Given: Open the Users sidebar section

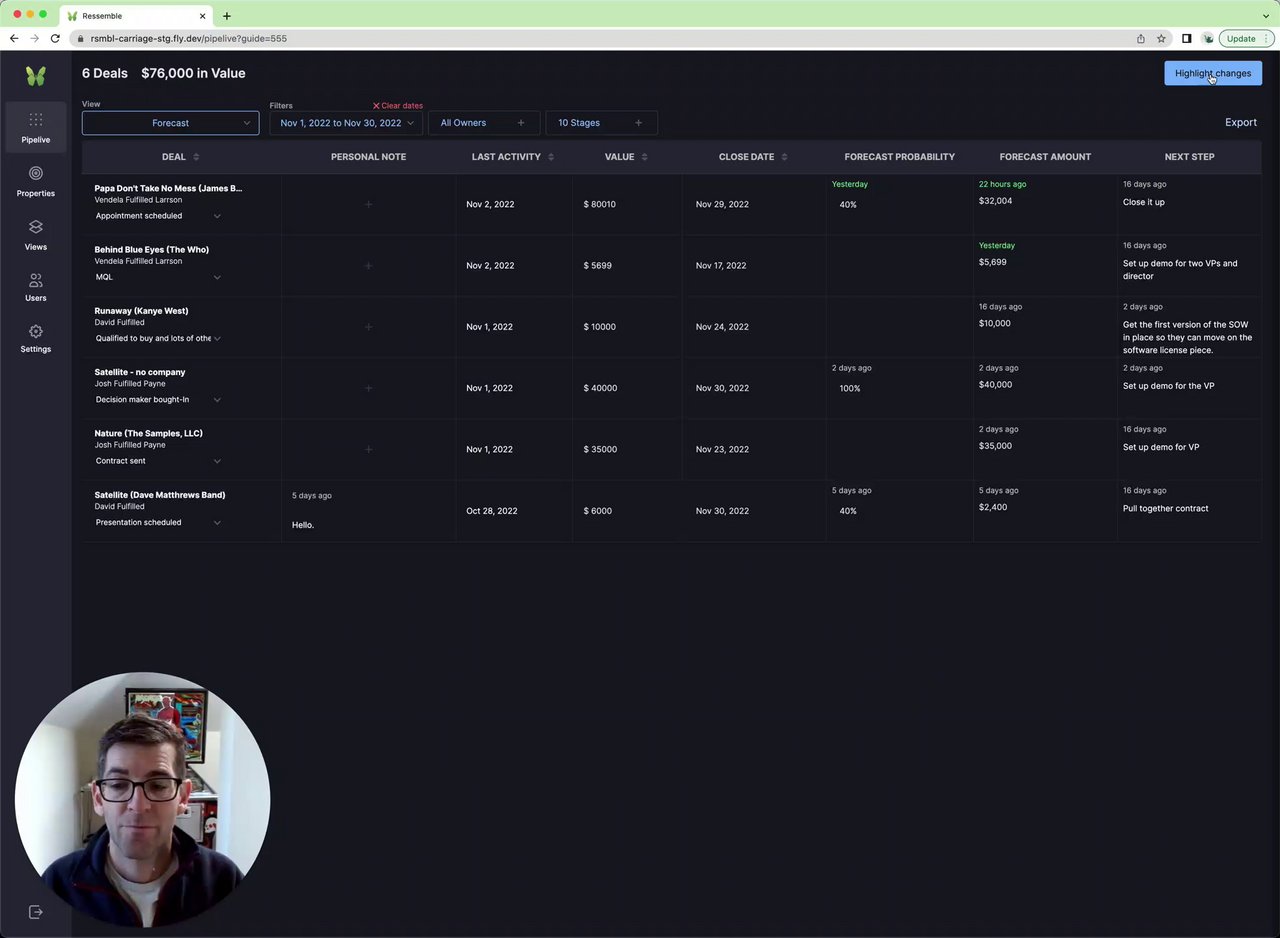Looking at the screenshot, I should click(36, 287).
